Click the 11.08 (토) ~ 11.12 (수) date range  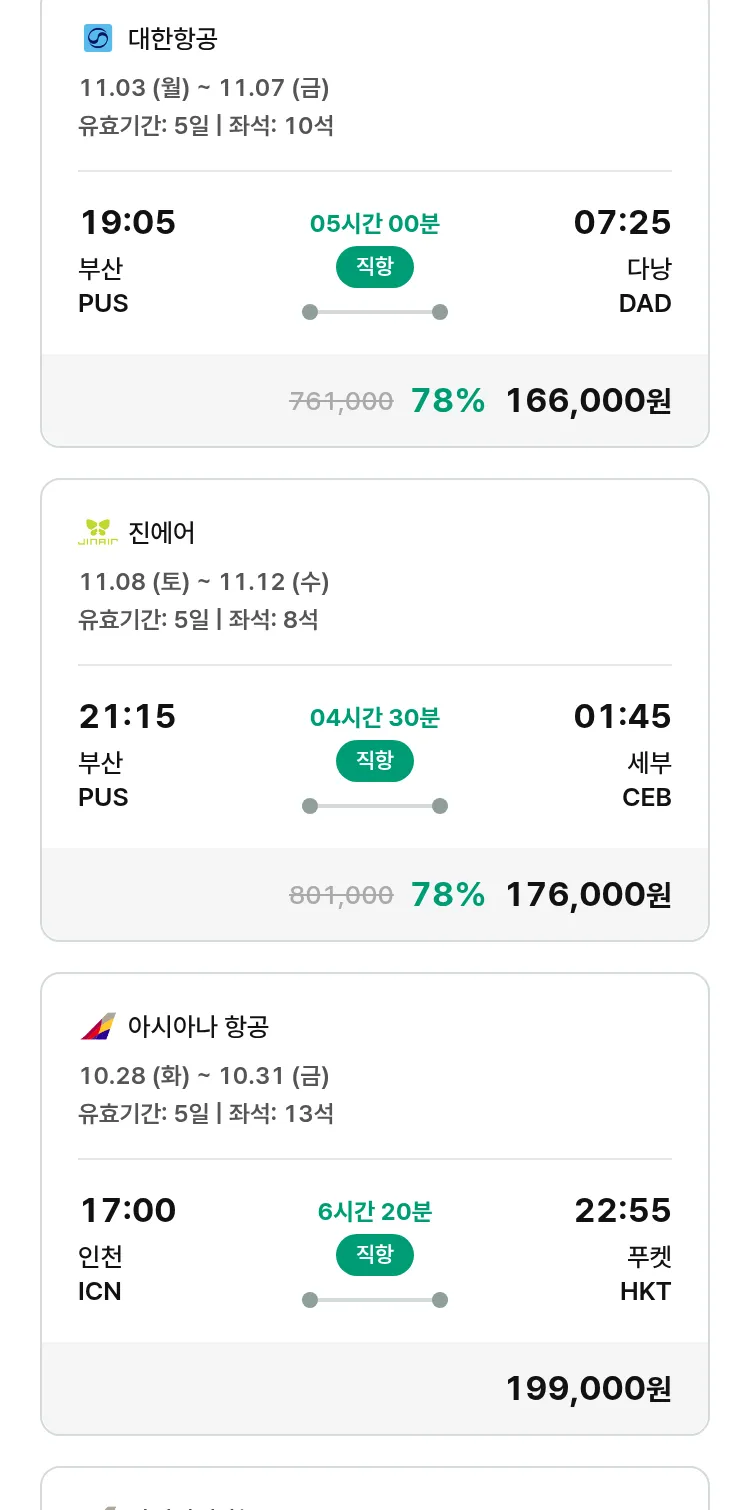click(204, 582)
